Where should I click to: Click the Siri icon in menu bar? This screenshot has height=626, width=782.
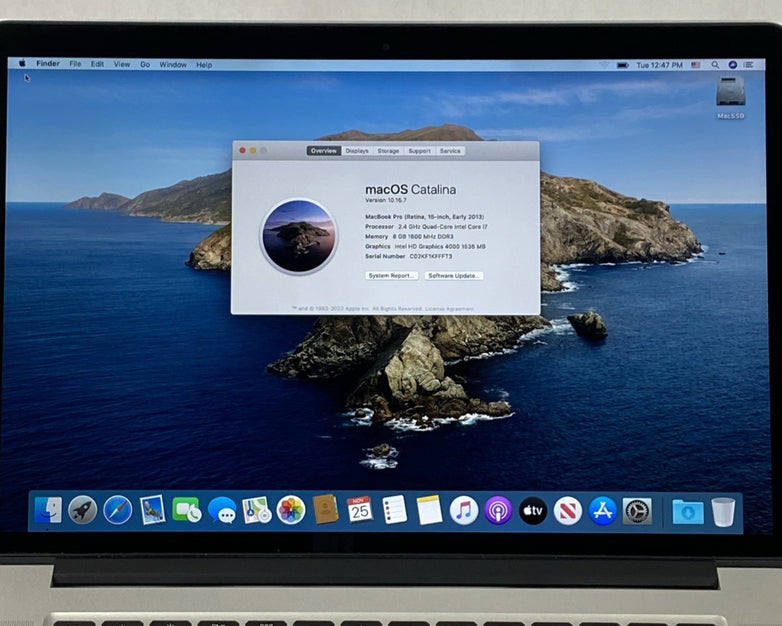coord(732,65)
